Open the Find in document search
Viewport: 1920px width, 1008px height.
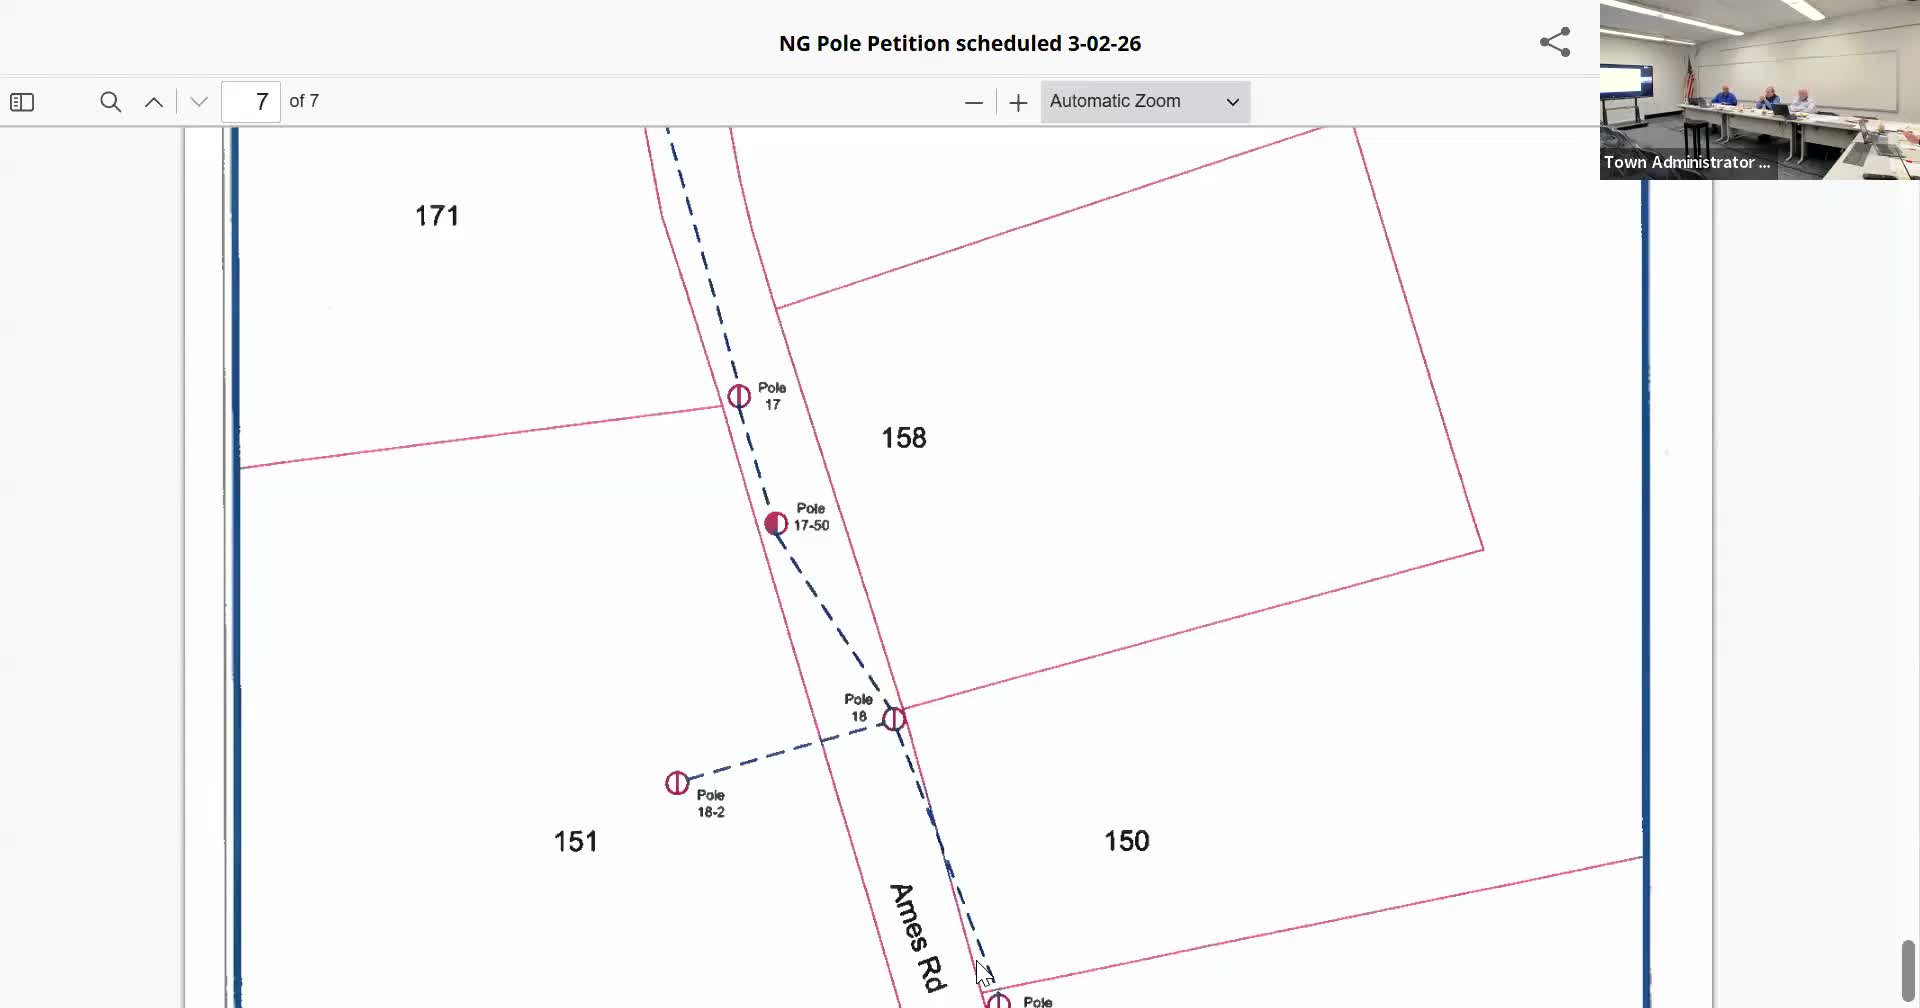[111, 101]
